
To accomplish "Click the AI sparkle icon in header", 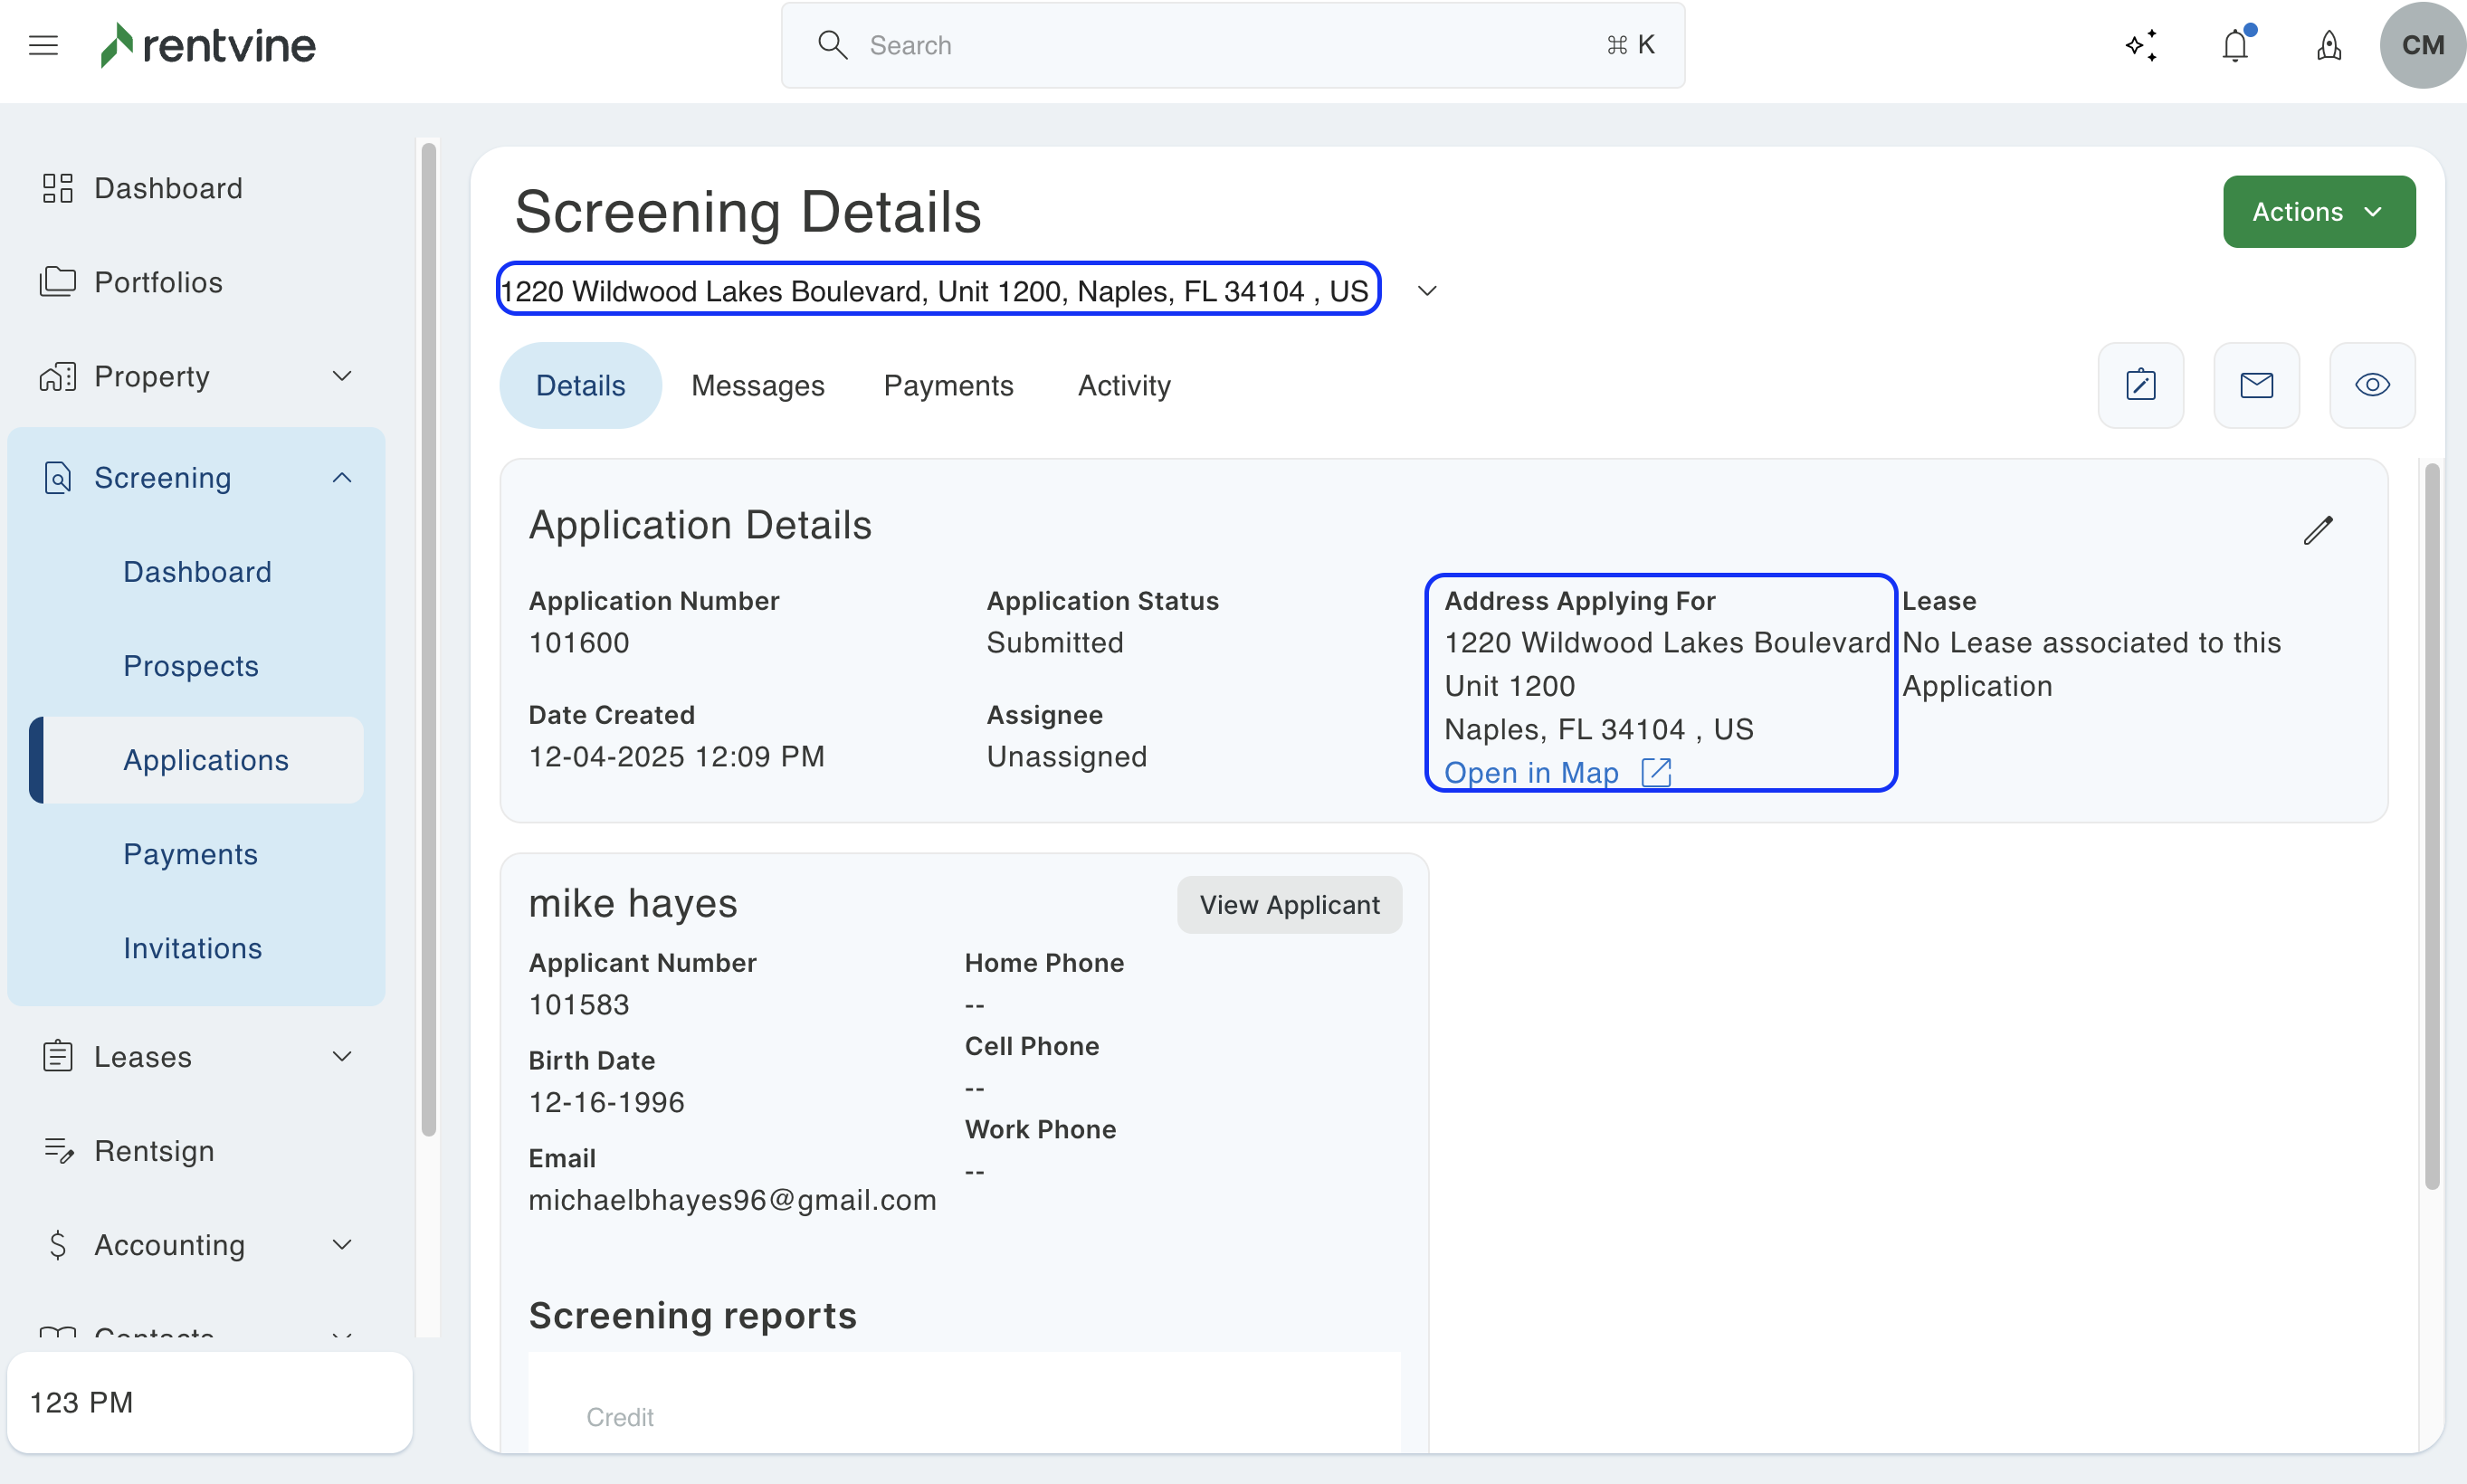I will pos(2141,45).
